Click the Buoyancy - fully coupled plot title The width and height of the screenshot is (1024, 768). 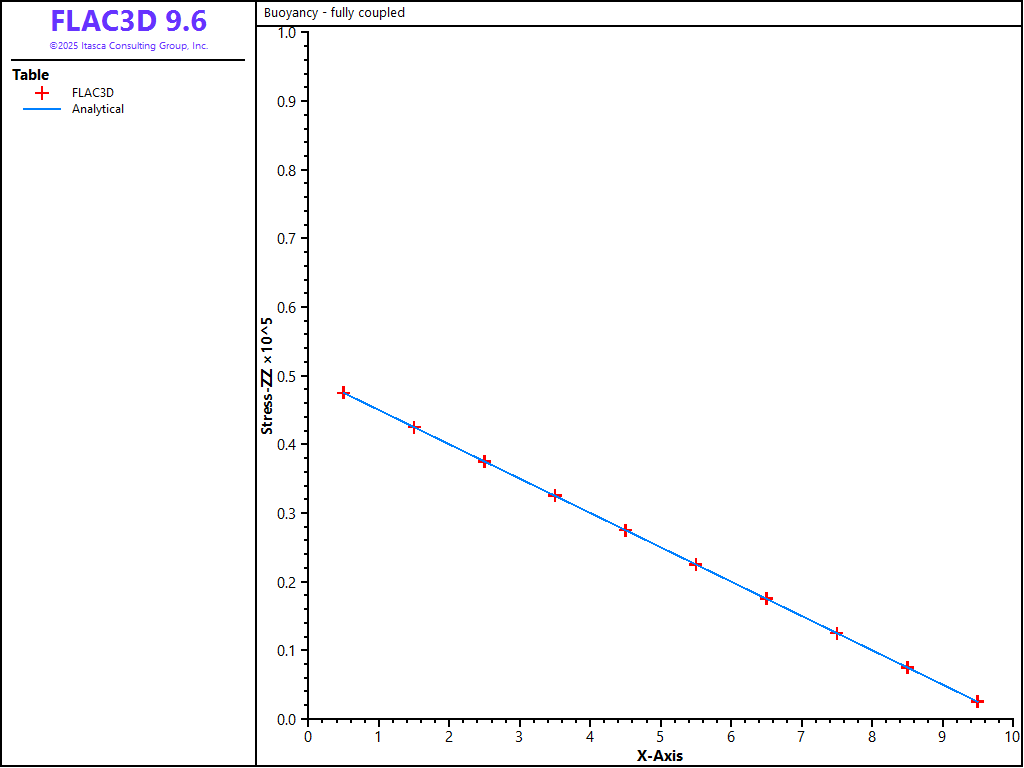click(334, 13)
